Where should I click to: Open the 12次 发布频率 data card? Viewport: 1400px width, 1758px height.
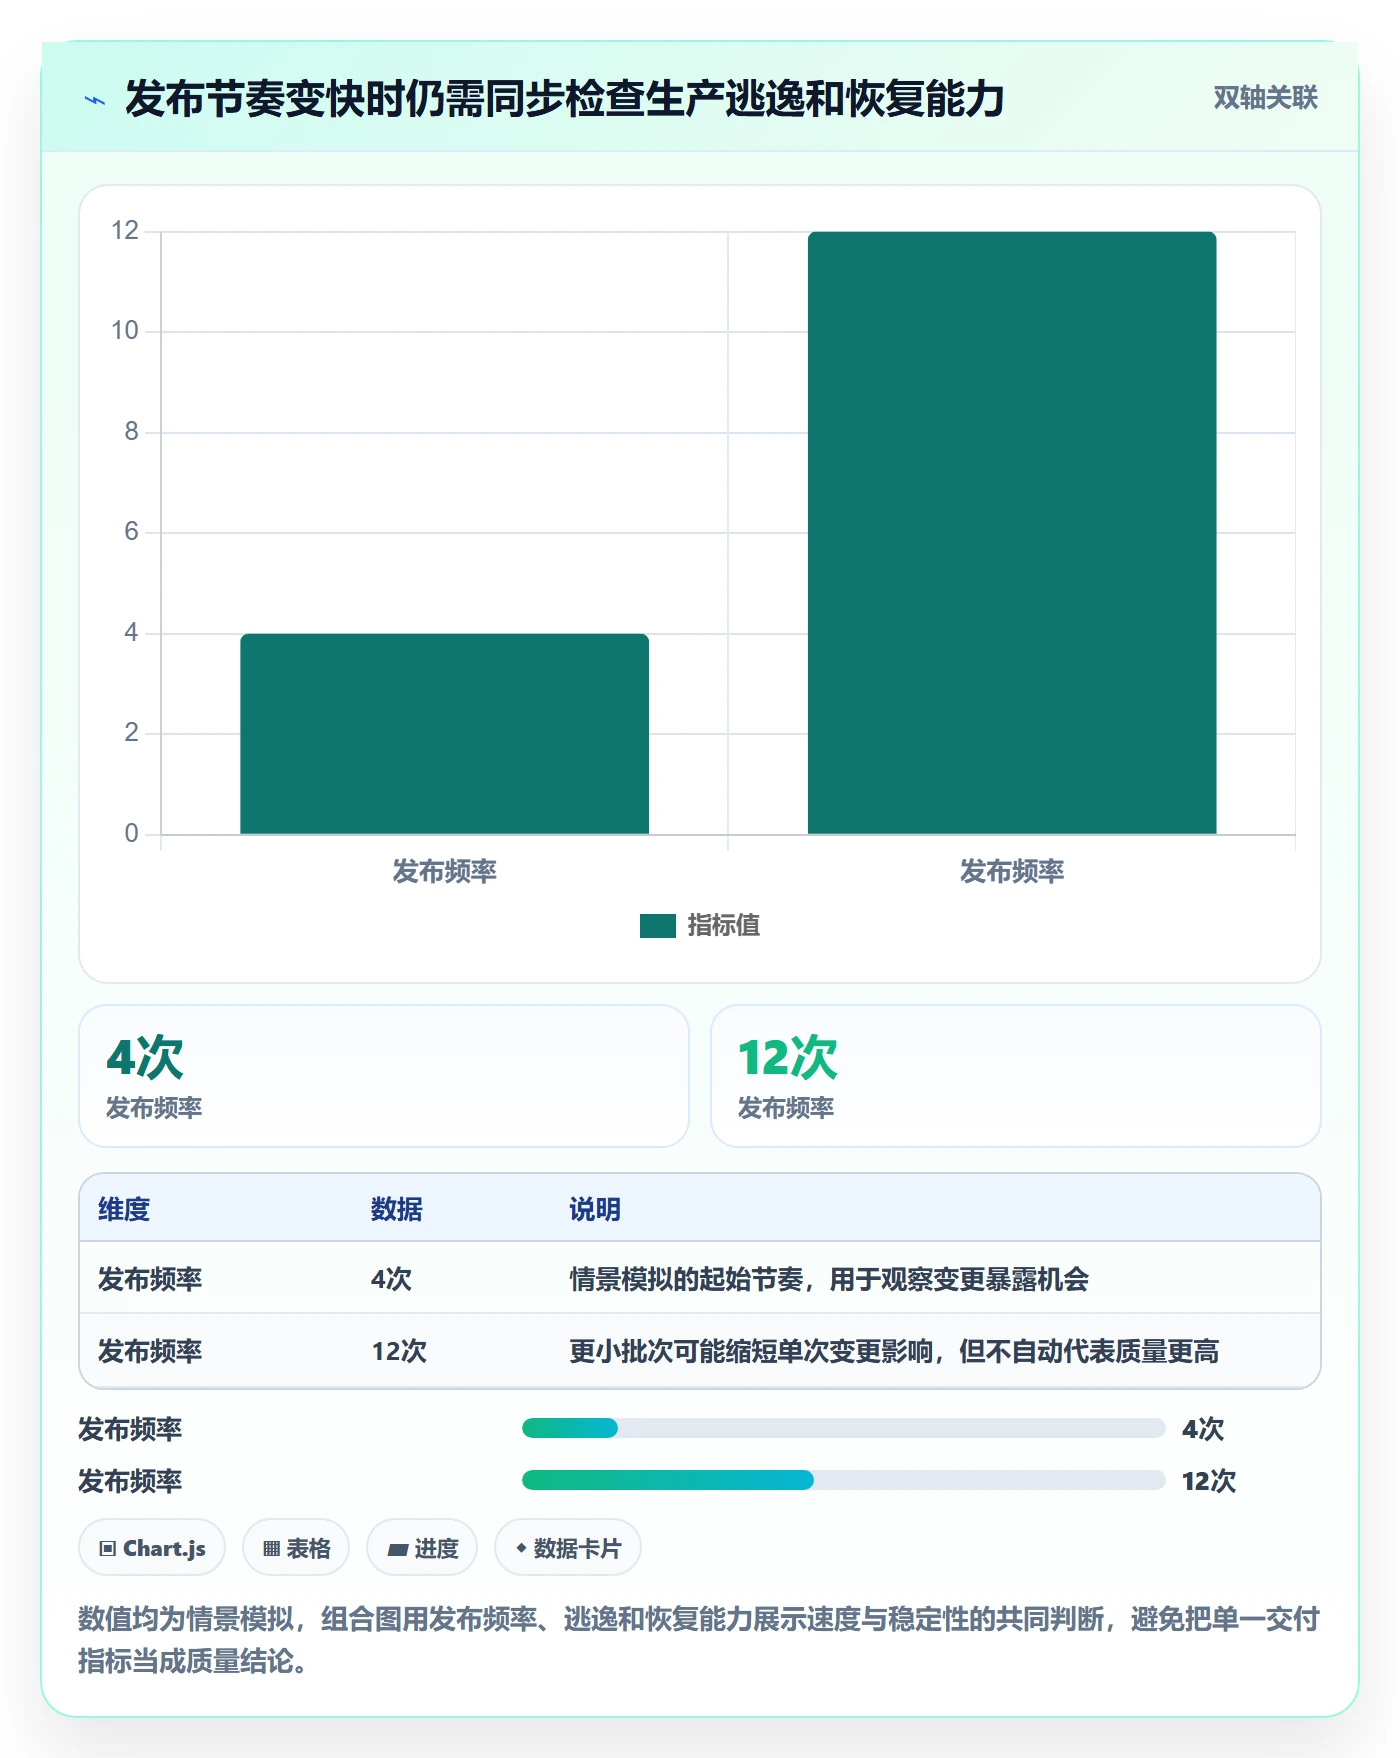tap(1015, 1076)
